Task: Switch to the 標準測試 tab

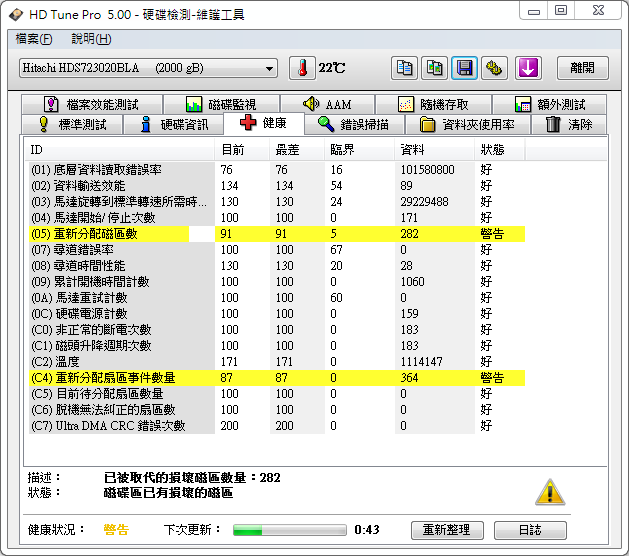Action: coord(72,124)
